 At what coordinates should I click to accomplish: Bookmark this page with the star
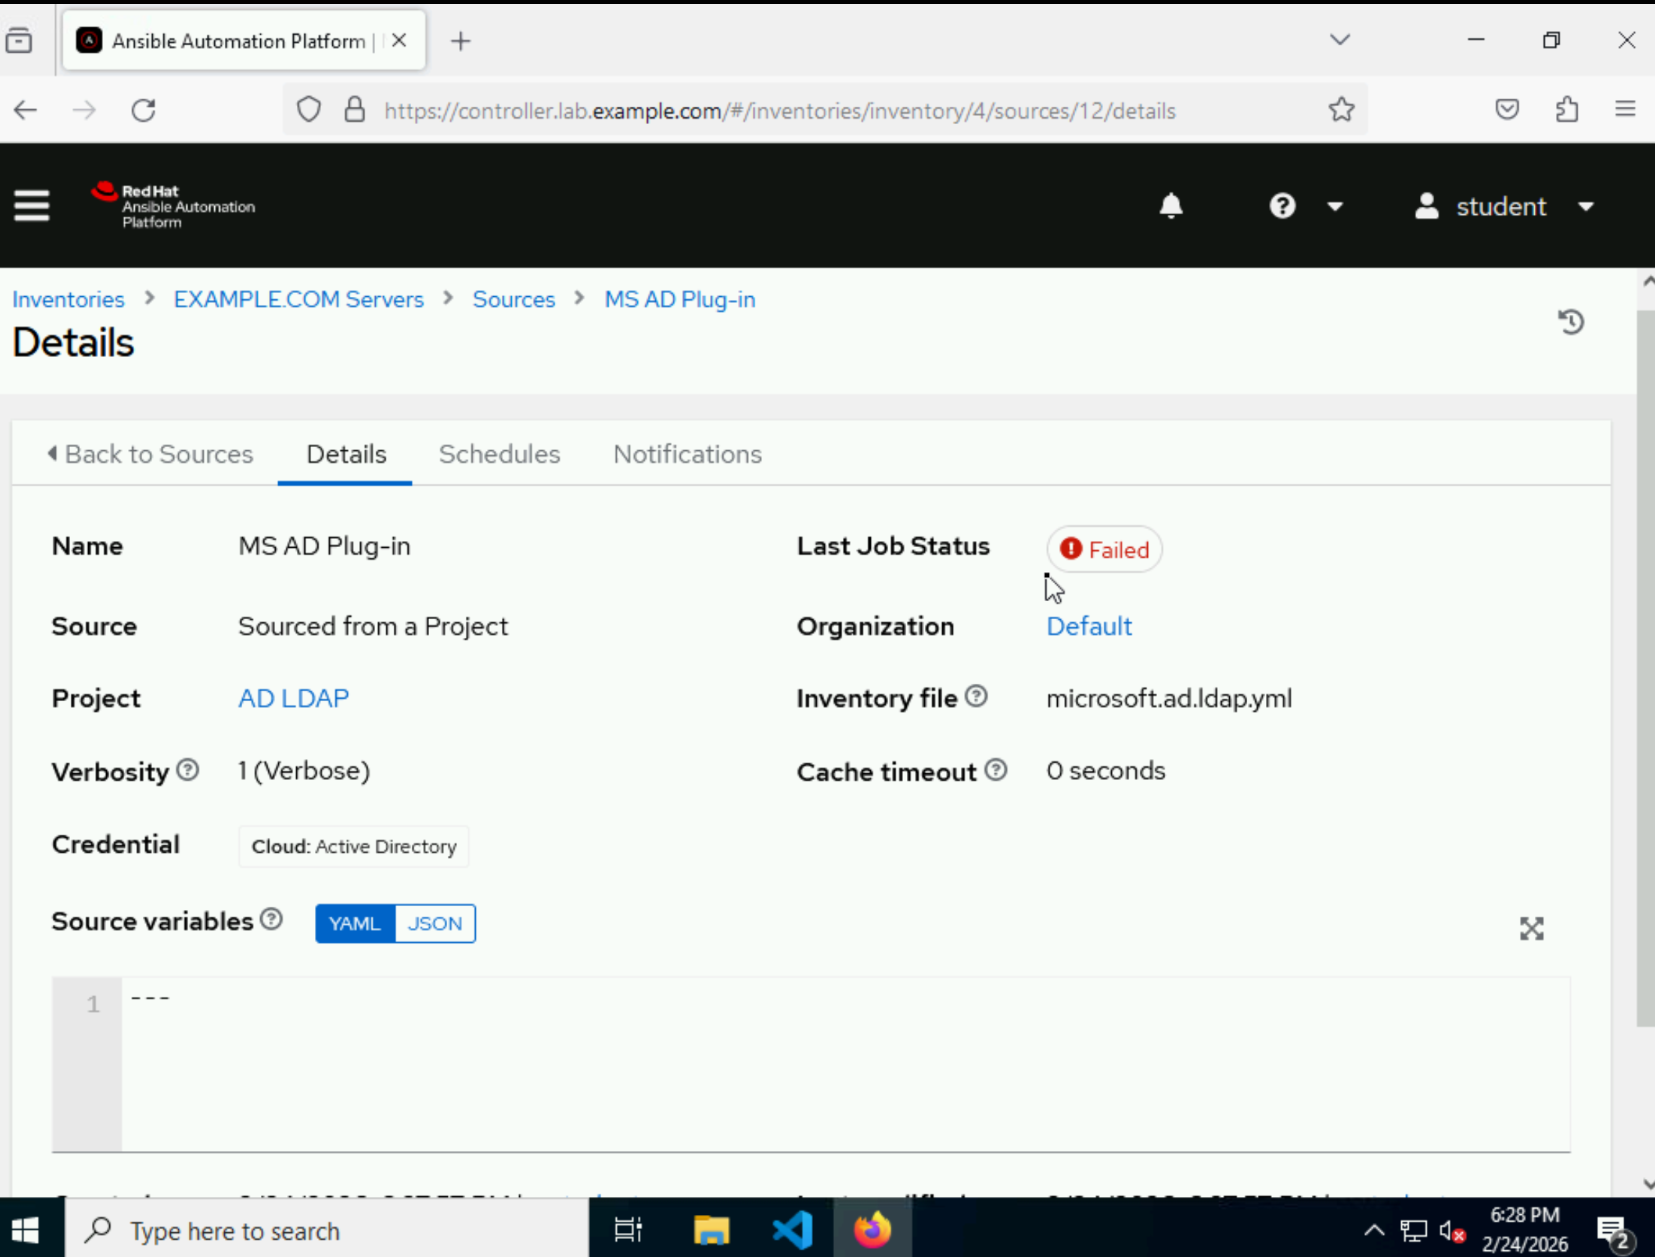point(1342,110)
